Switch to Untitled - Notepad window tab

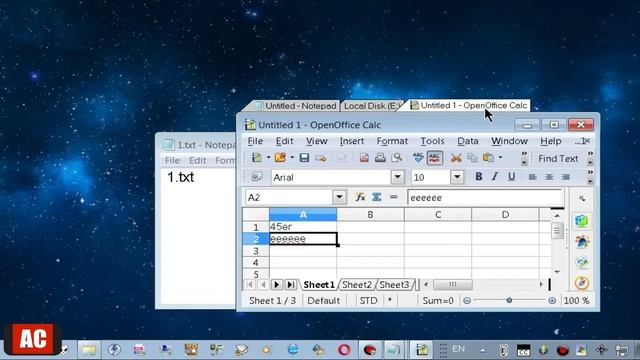[296, 106]
